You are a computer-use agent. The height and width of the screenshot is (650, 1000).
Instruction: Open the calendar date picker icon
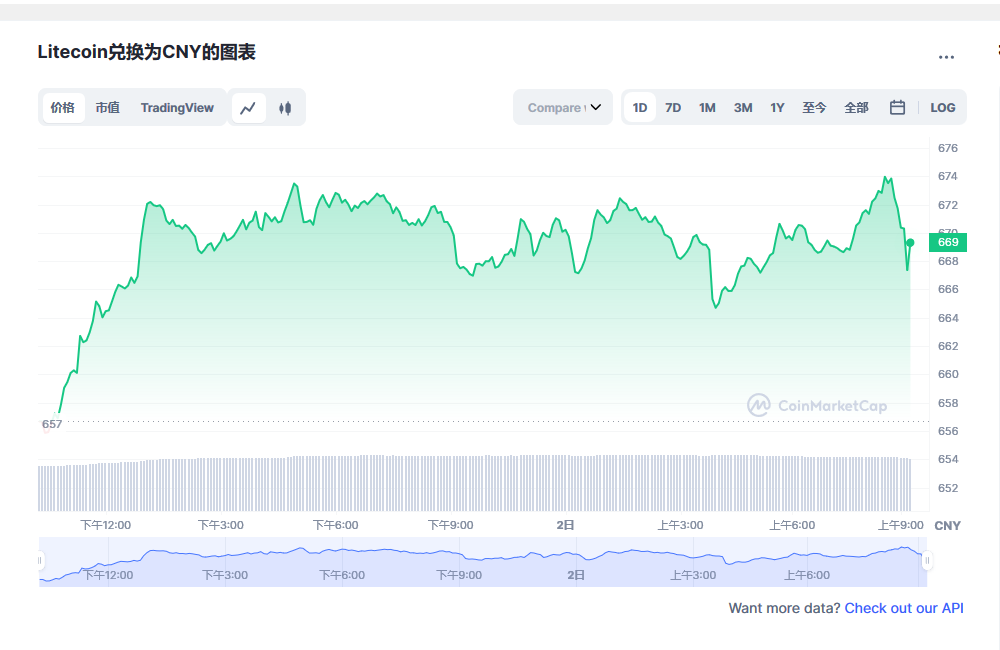pos(897,107)
